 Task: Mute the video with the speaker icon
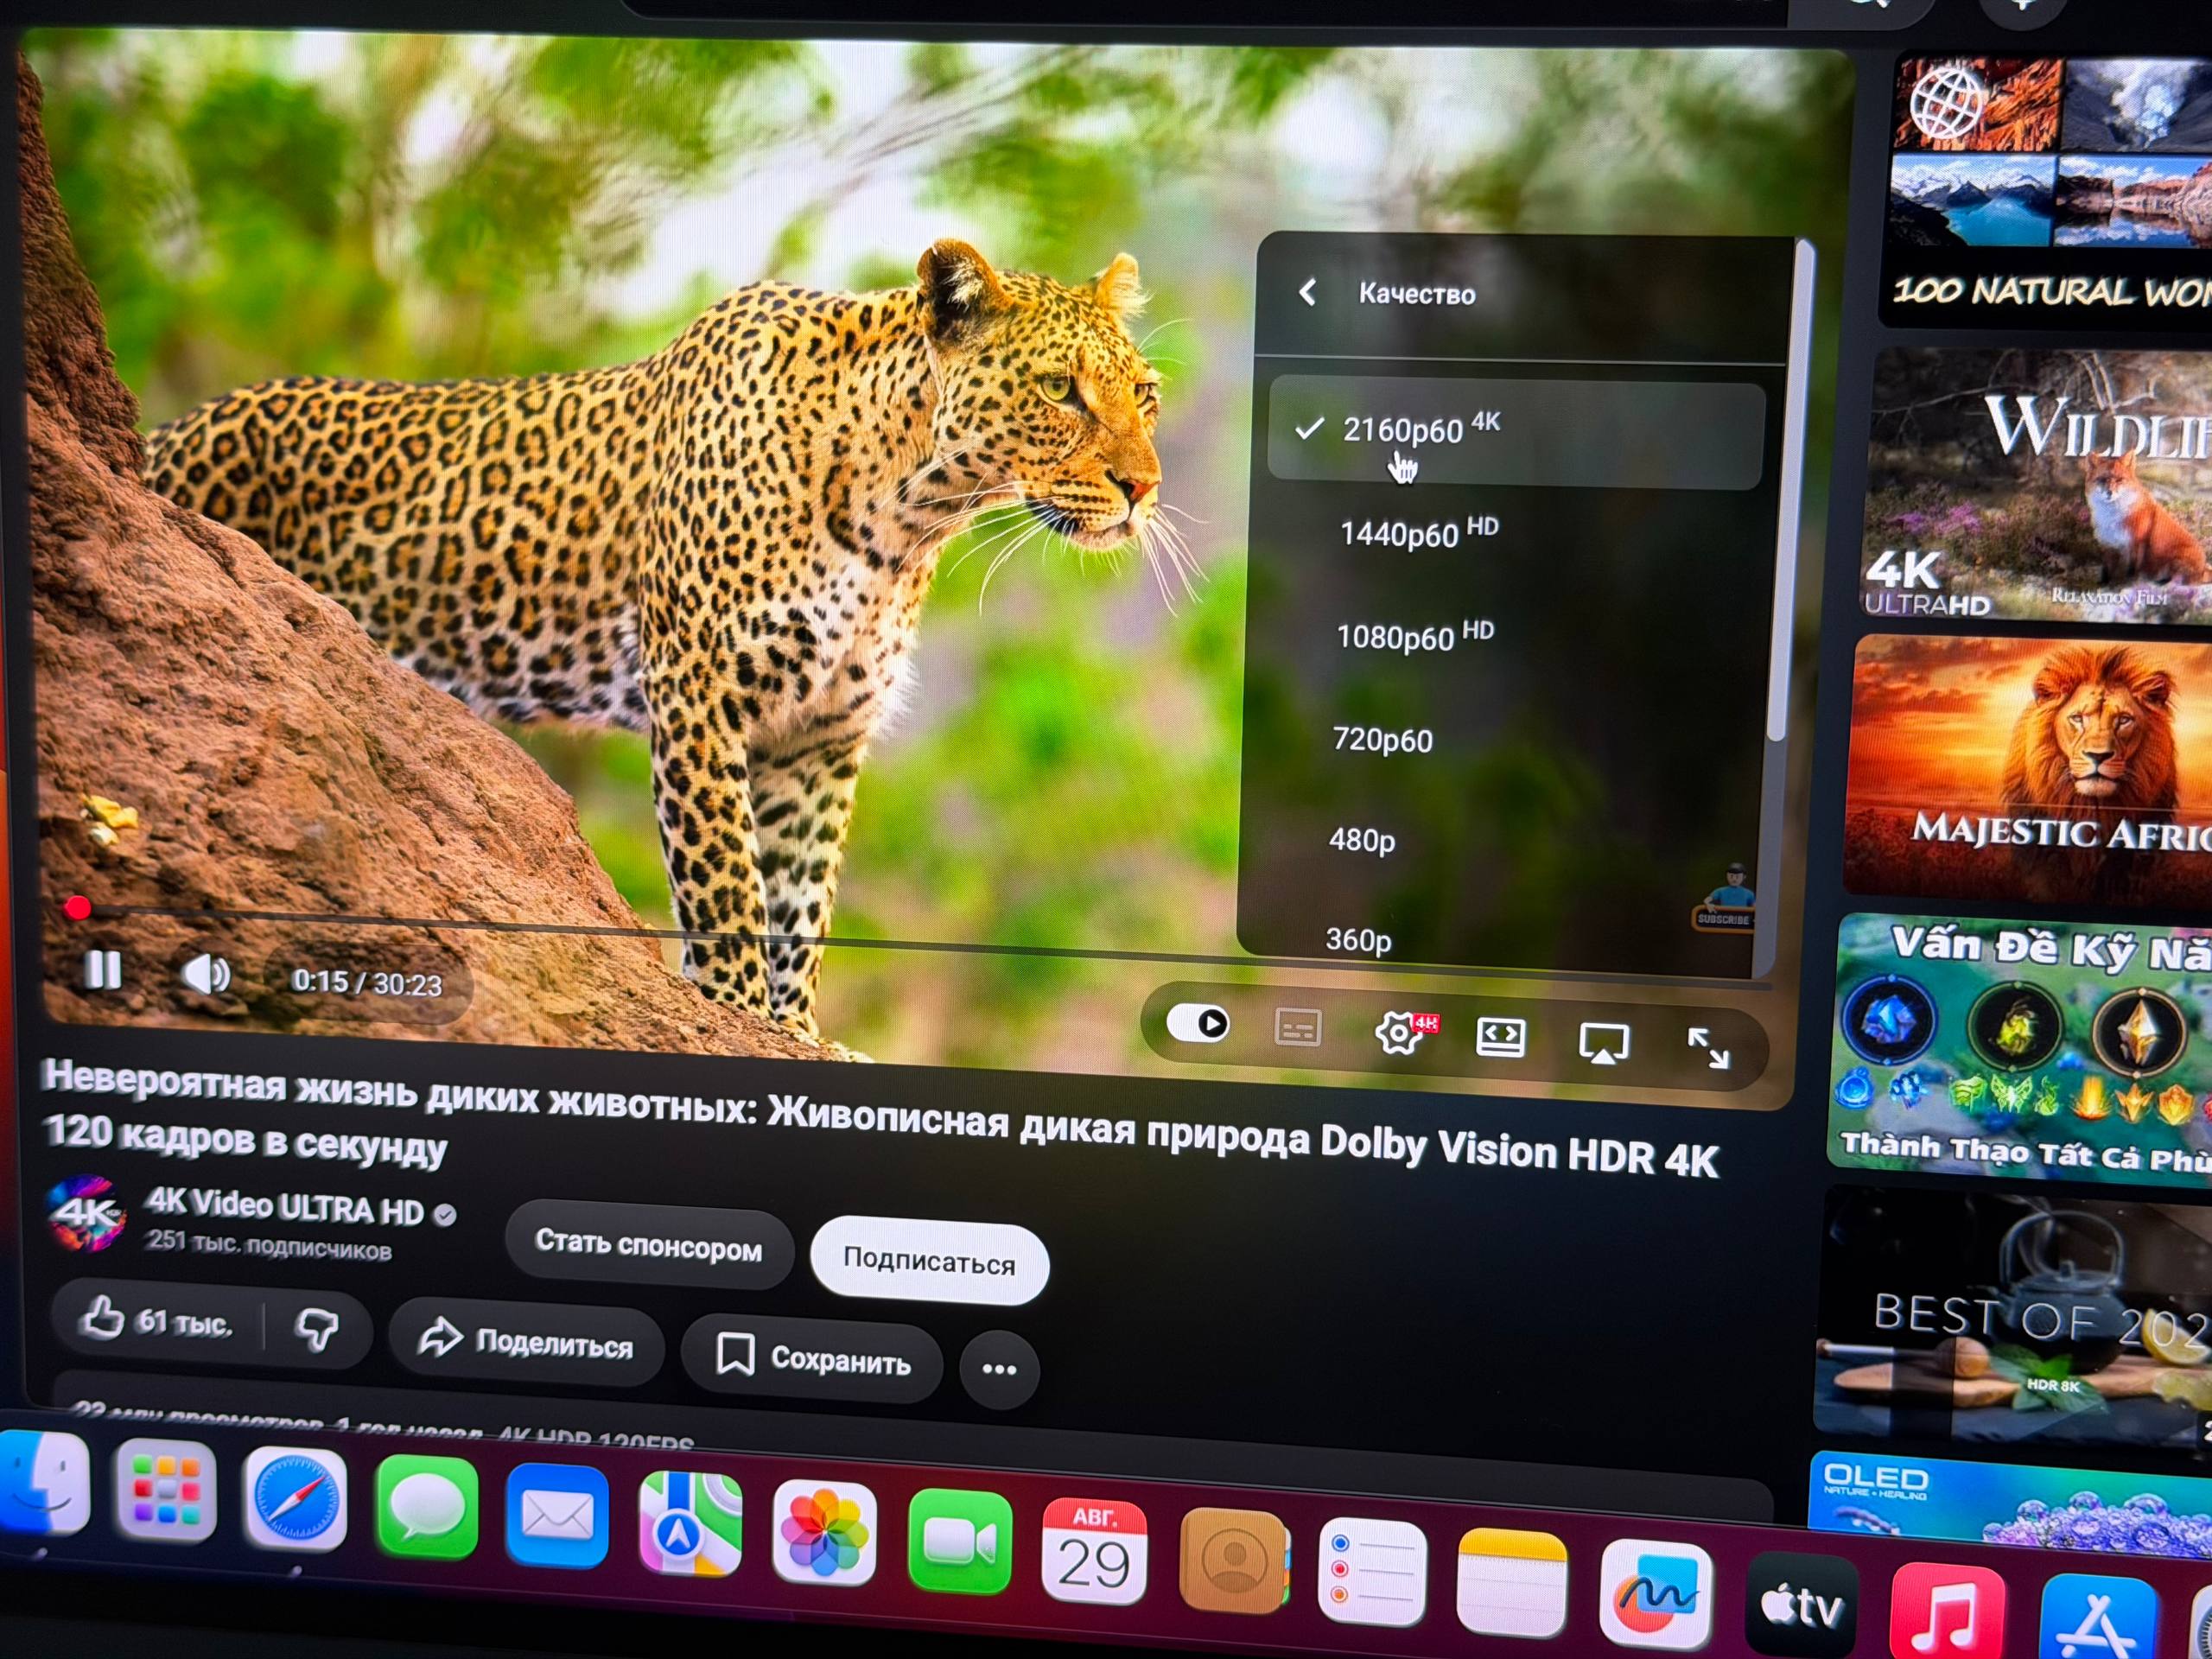[206, 974]
